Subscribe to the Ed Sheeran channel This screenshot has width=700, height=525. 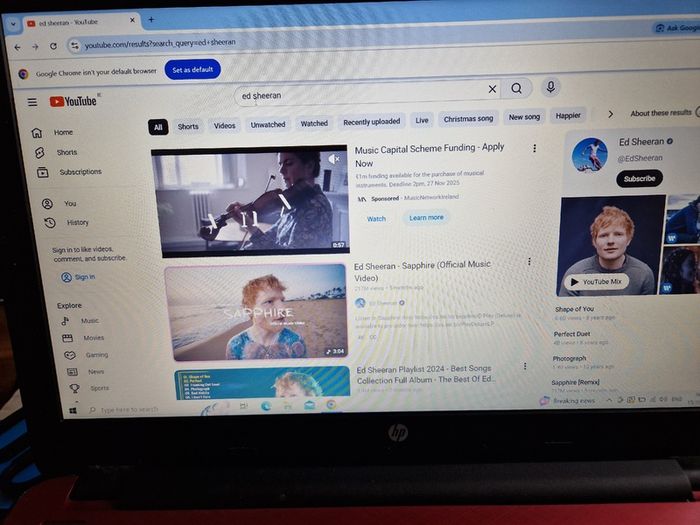click(639, 179)
